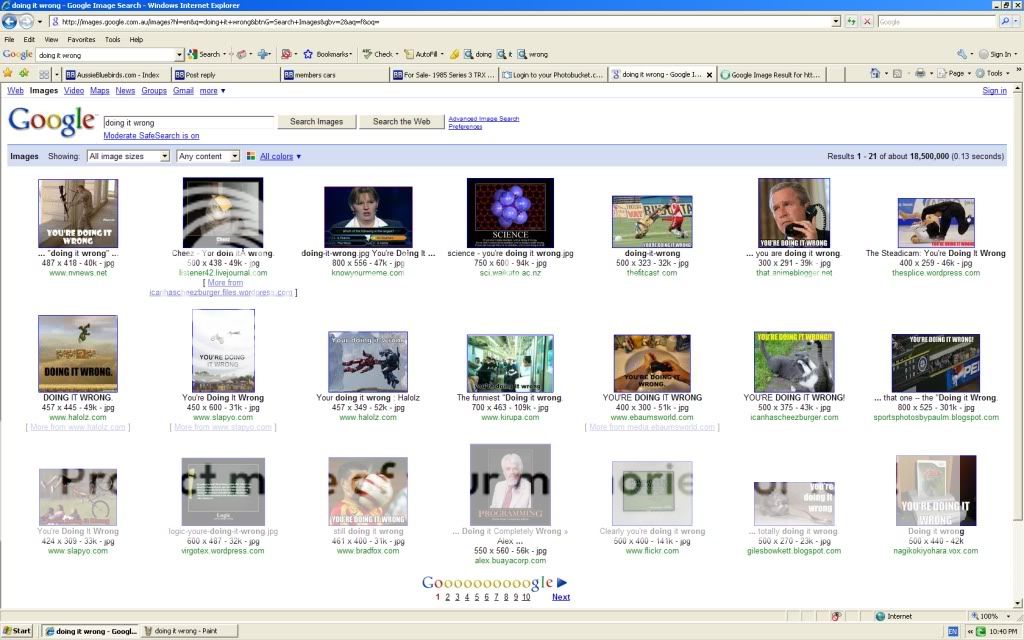Print the page using the printer icon

[x=920, y=73]
